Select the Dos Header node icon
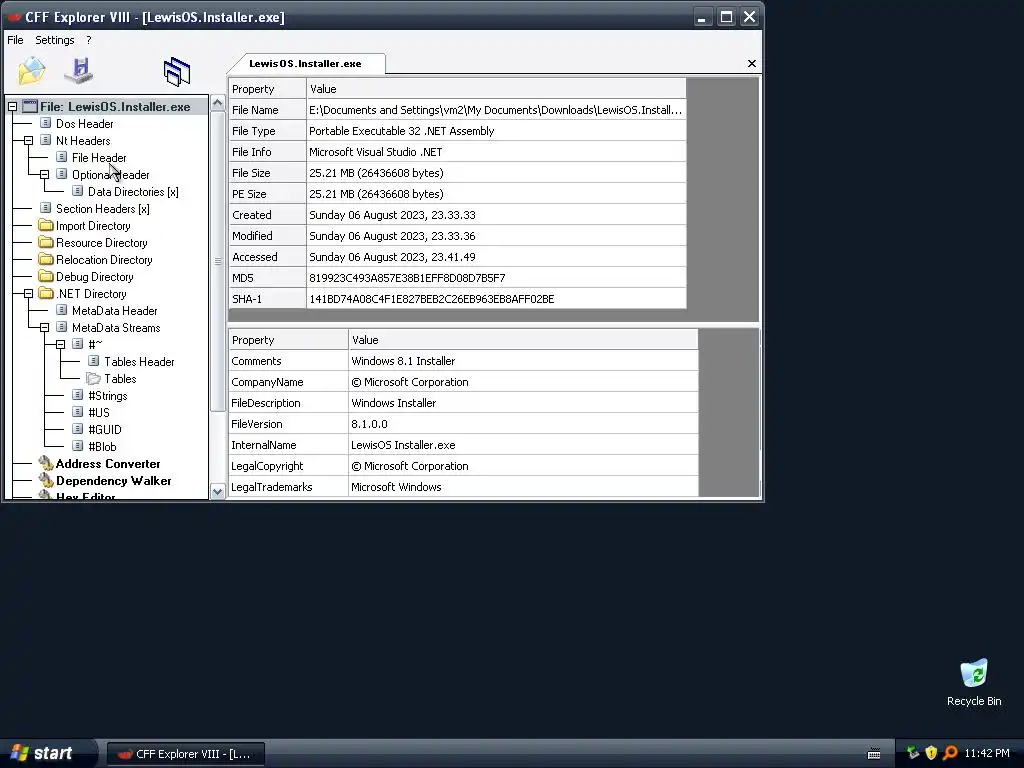 45,123
